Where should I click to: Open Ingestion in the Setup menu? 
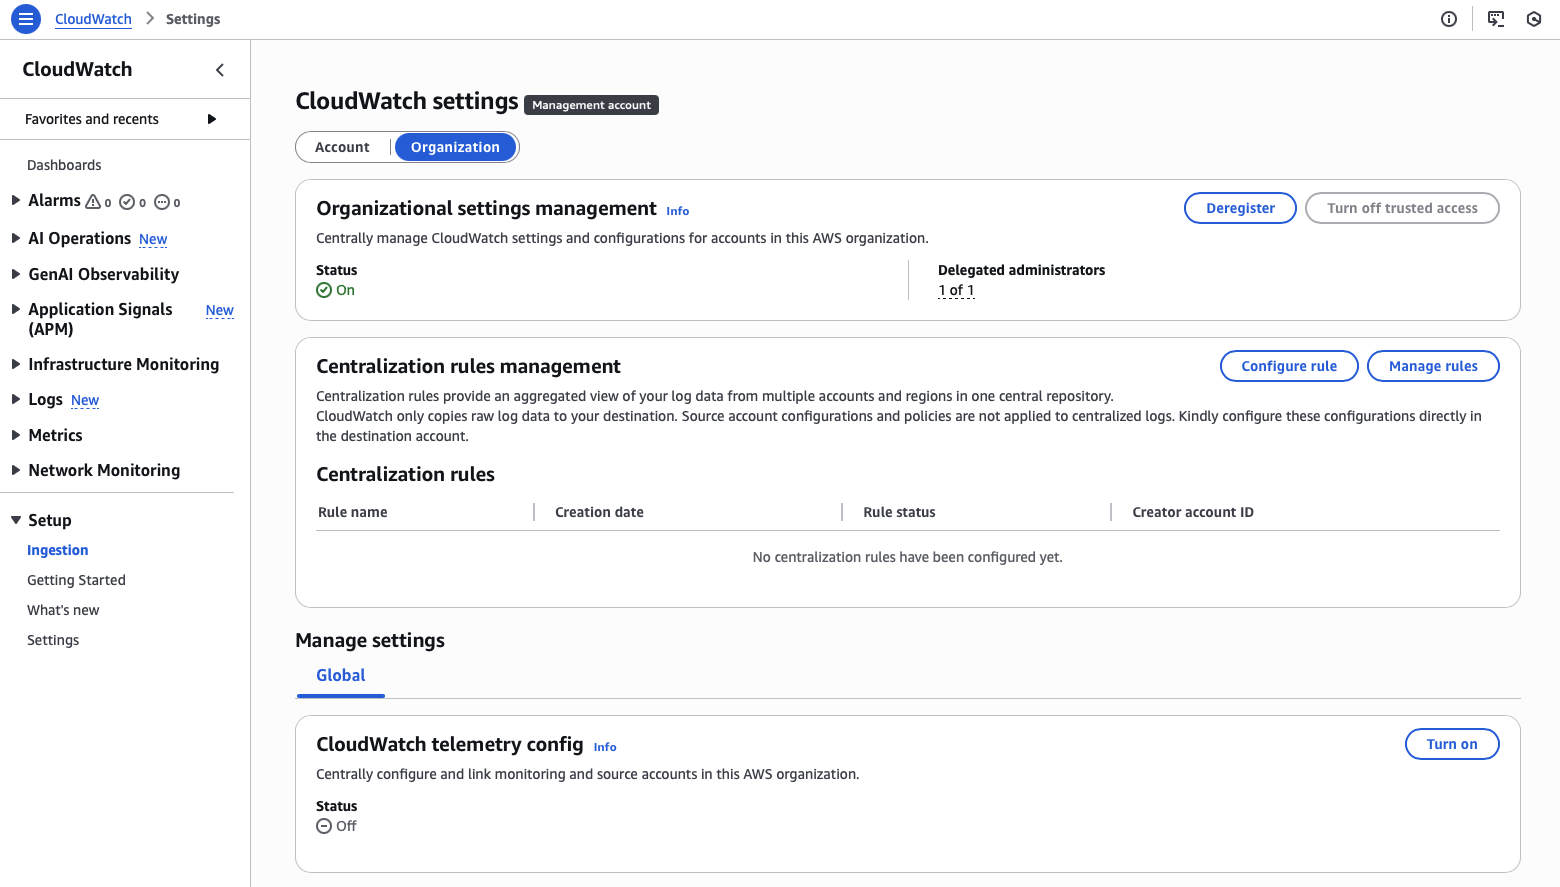click(58, 550)
